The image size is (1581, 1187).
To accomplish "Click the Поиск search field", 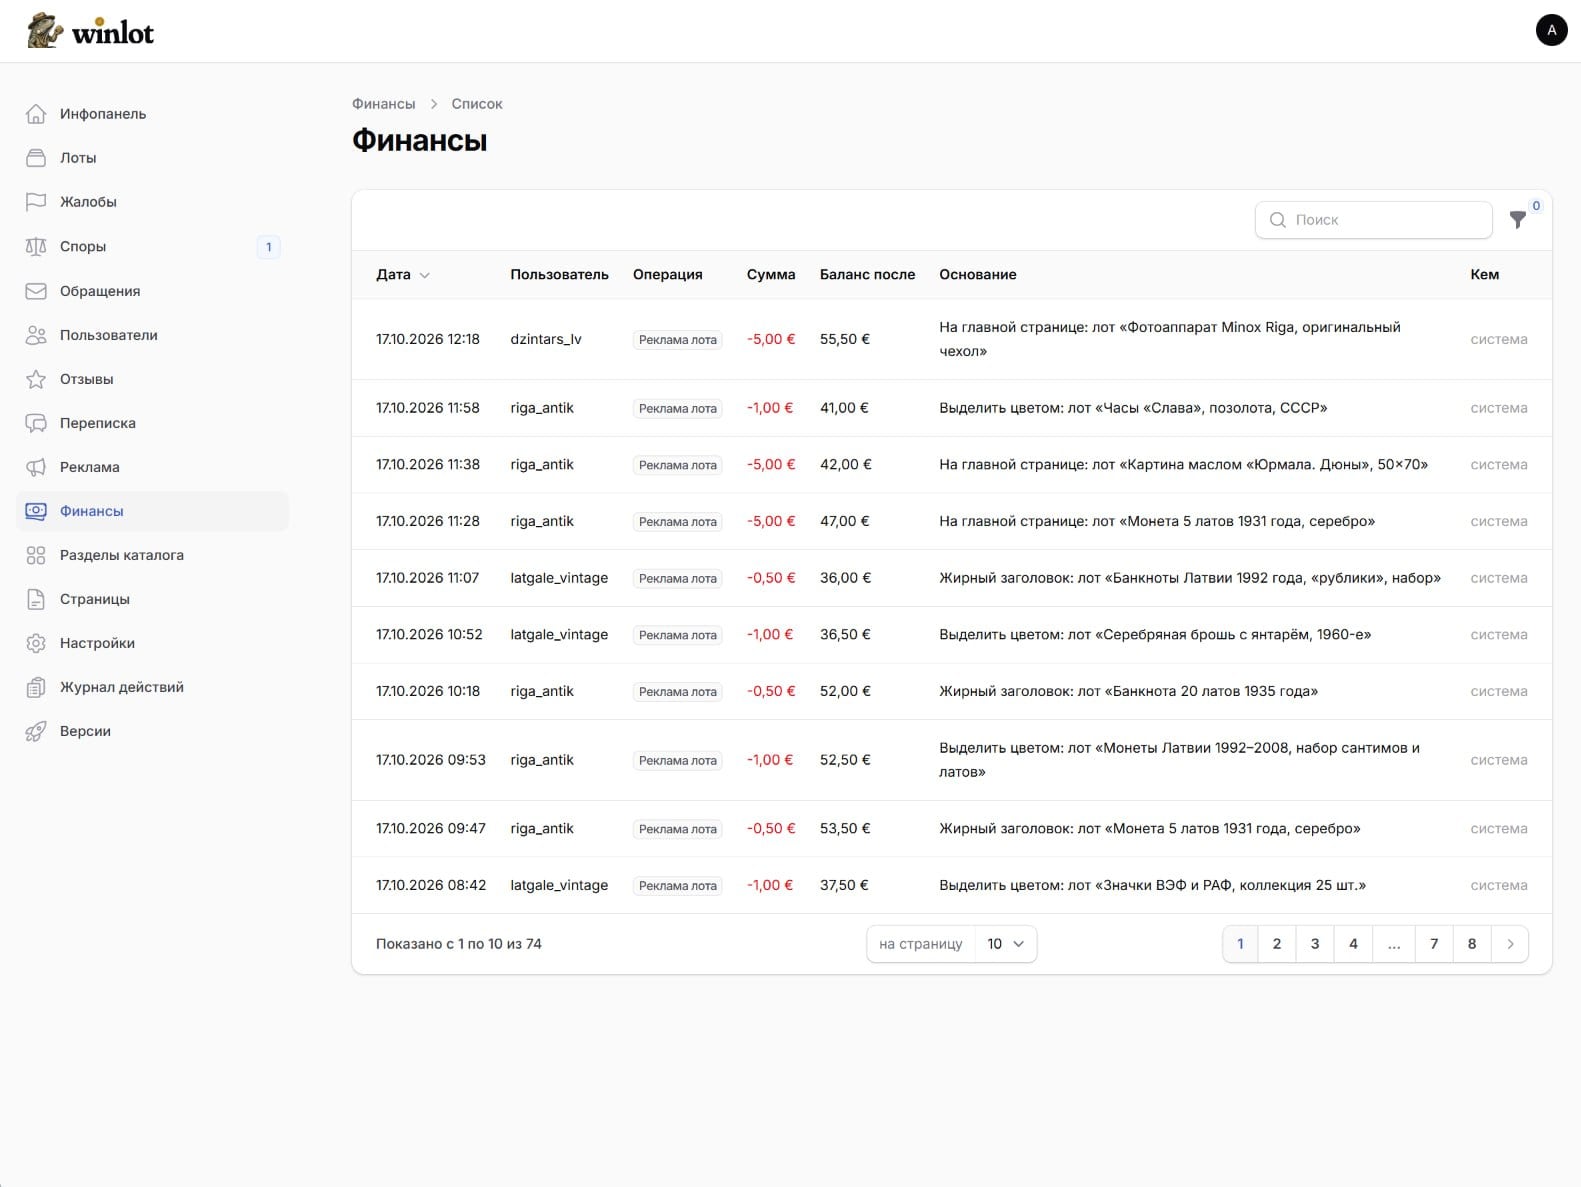I will [x=1374, y=220].
